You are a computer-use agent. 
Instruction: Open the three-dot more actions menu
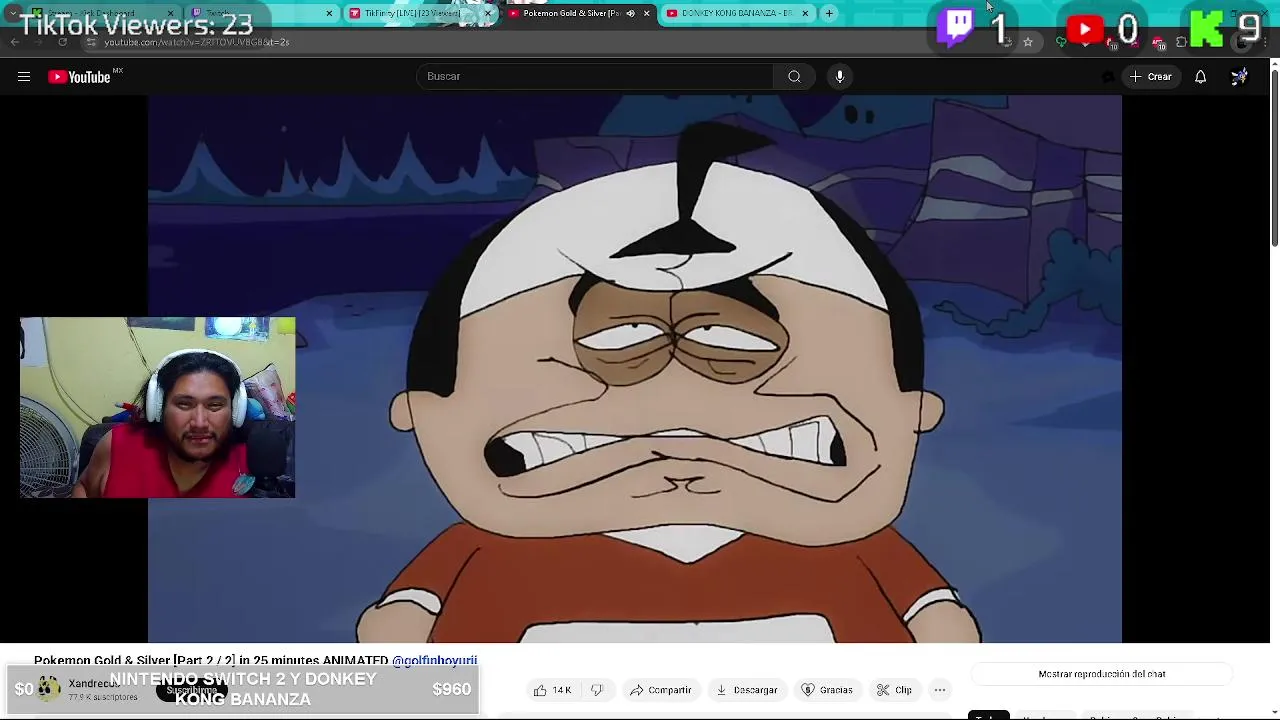[x=940, y=690]
